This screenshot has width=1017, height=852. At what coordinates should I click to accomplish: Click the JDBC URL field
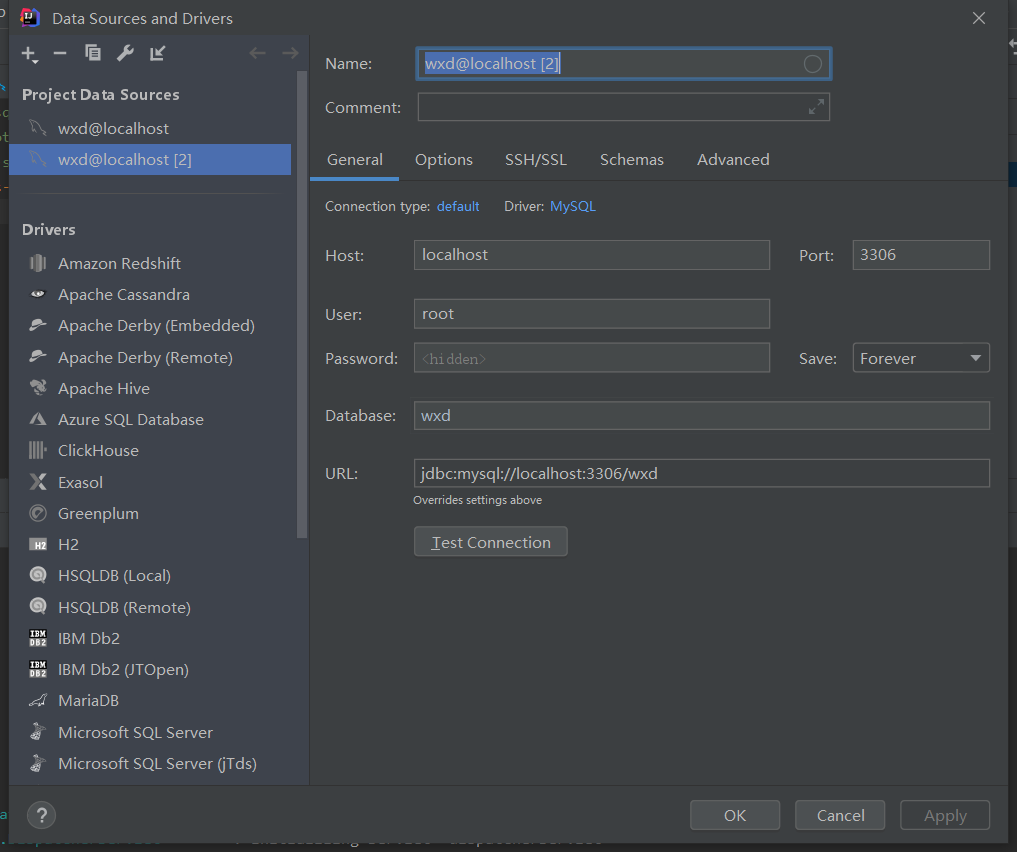(702, 473)
